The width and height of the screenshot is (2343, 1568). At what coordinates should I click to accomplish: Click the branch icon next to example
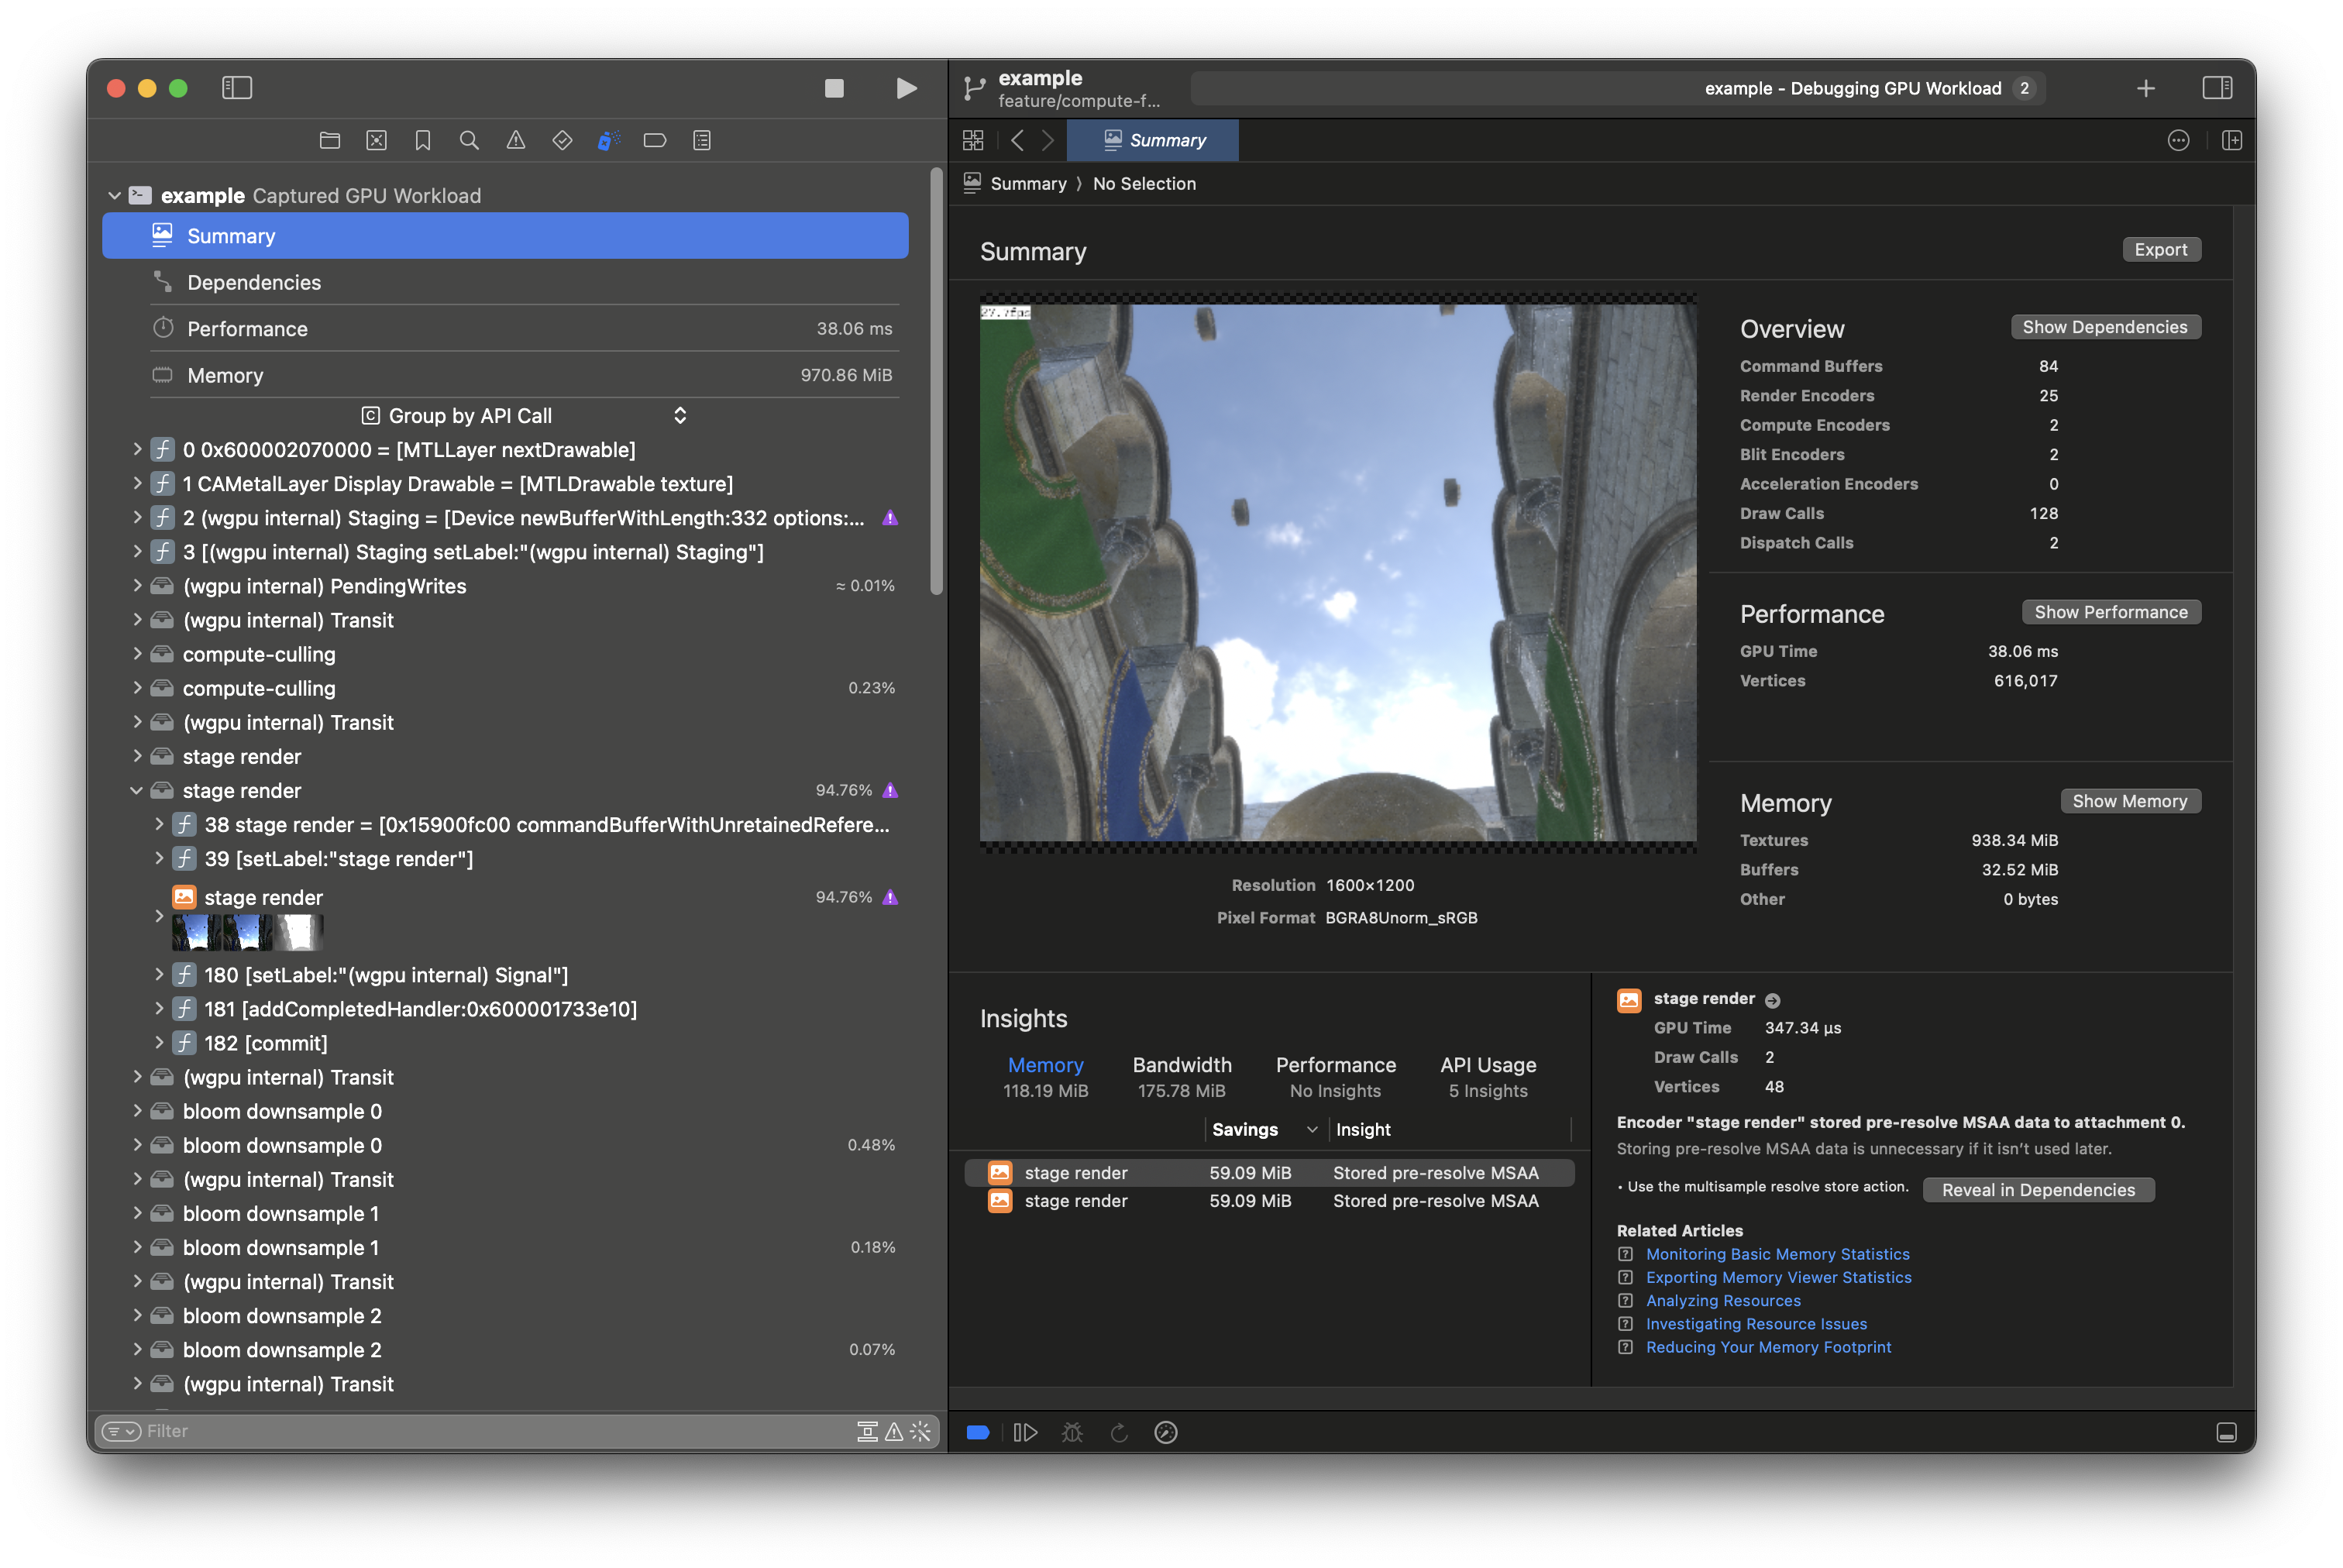(x=974, y=88)
